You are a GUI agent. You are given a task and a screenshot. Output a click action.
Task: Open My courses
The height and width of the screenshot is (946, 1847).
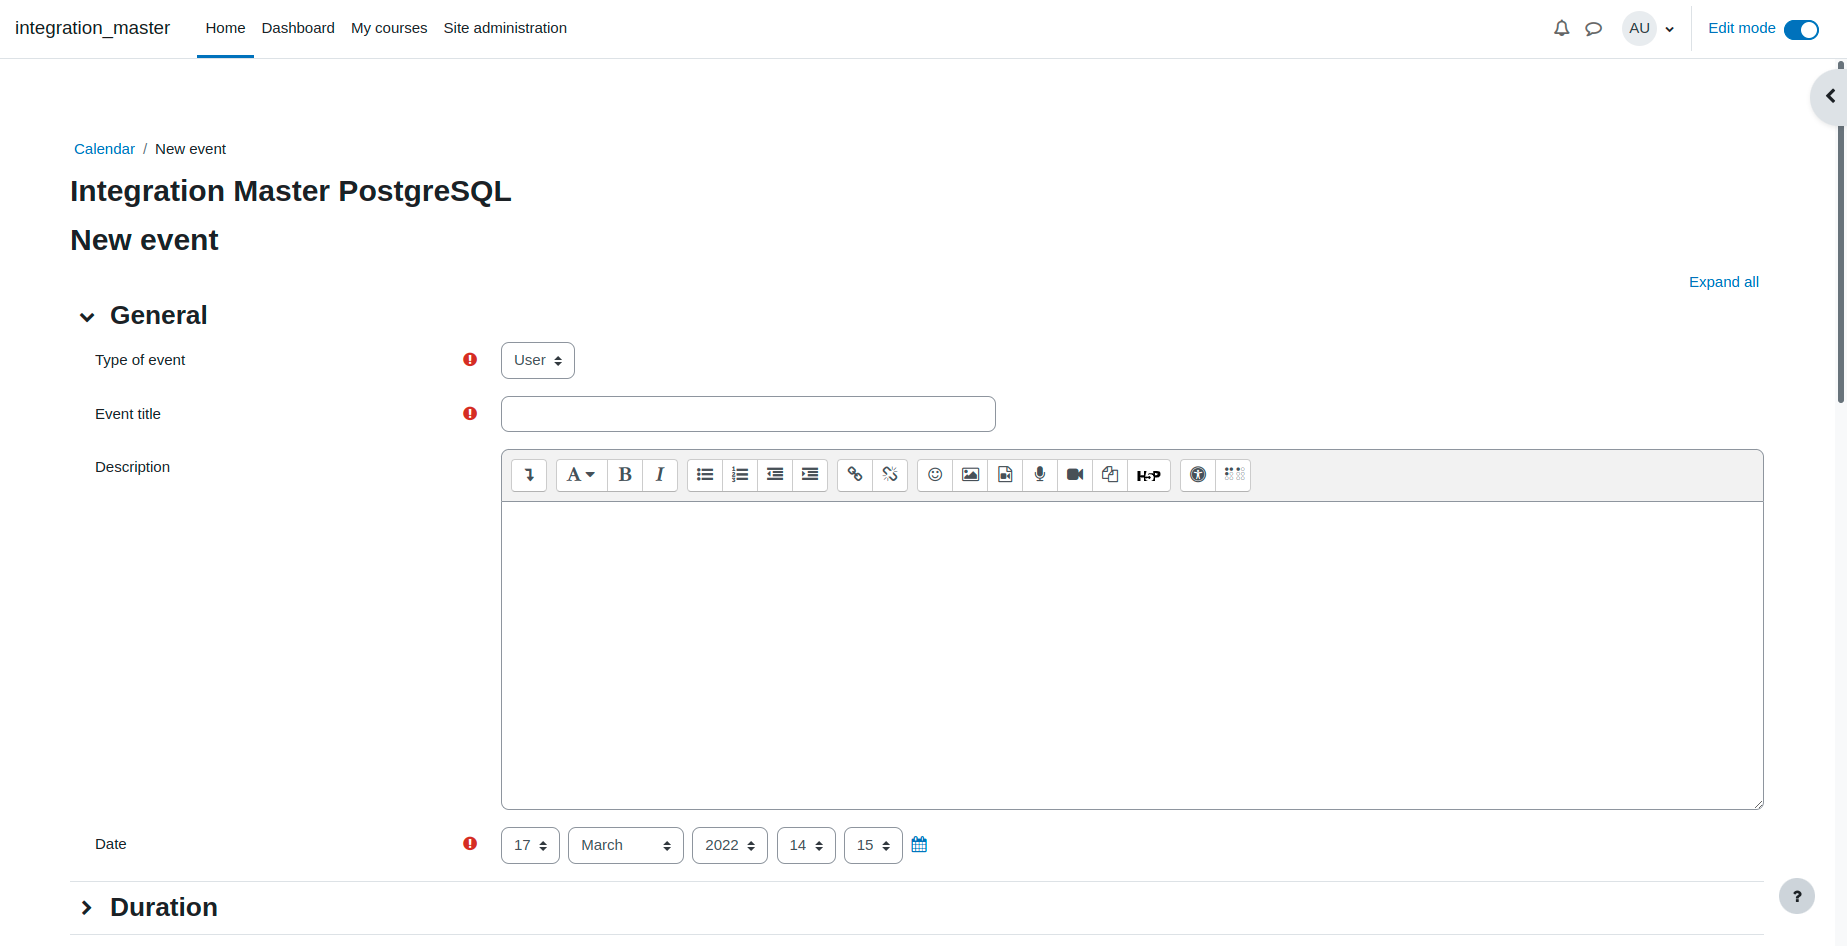[389, 28]
